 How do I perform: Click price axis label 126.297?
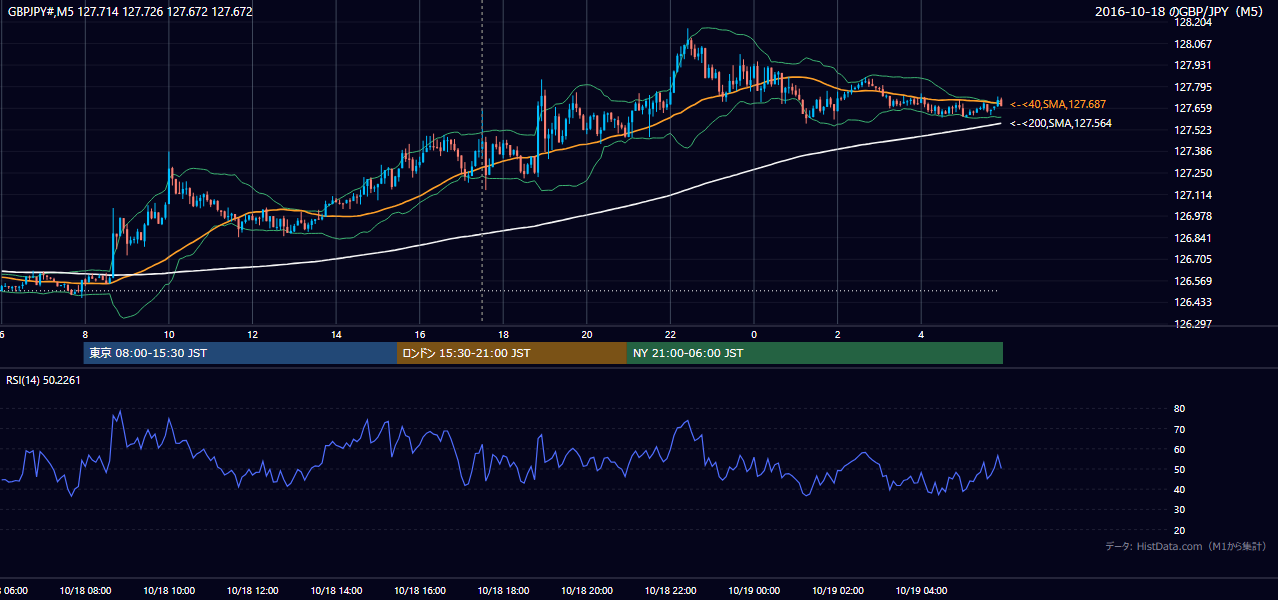tap(1193, 324)
